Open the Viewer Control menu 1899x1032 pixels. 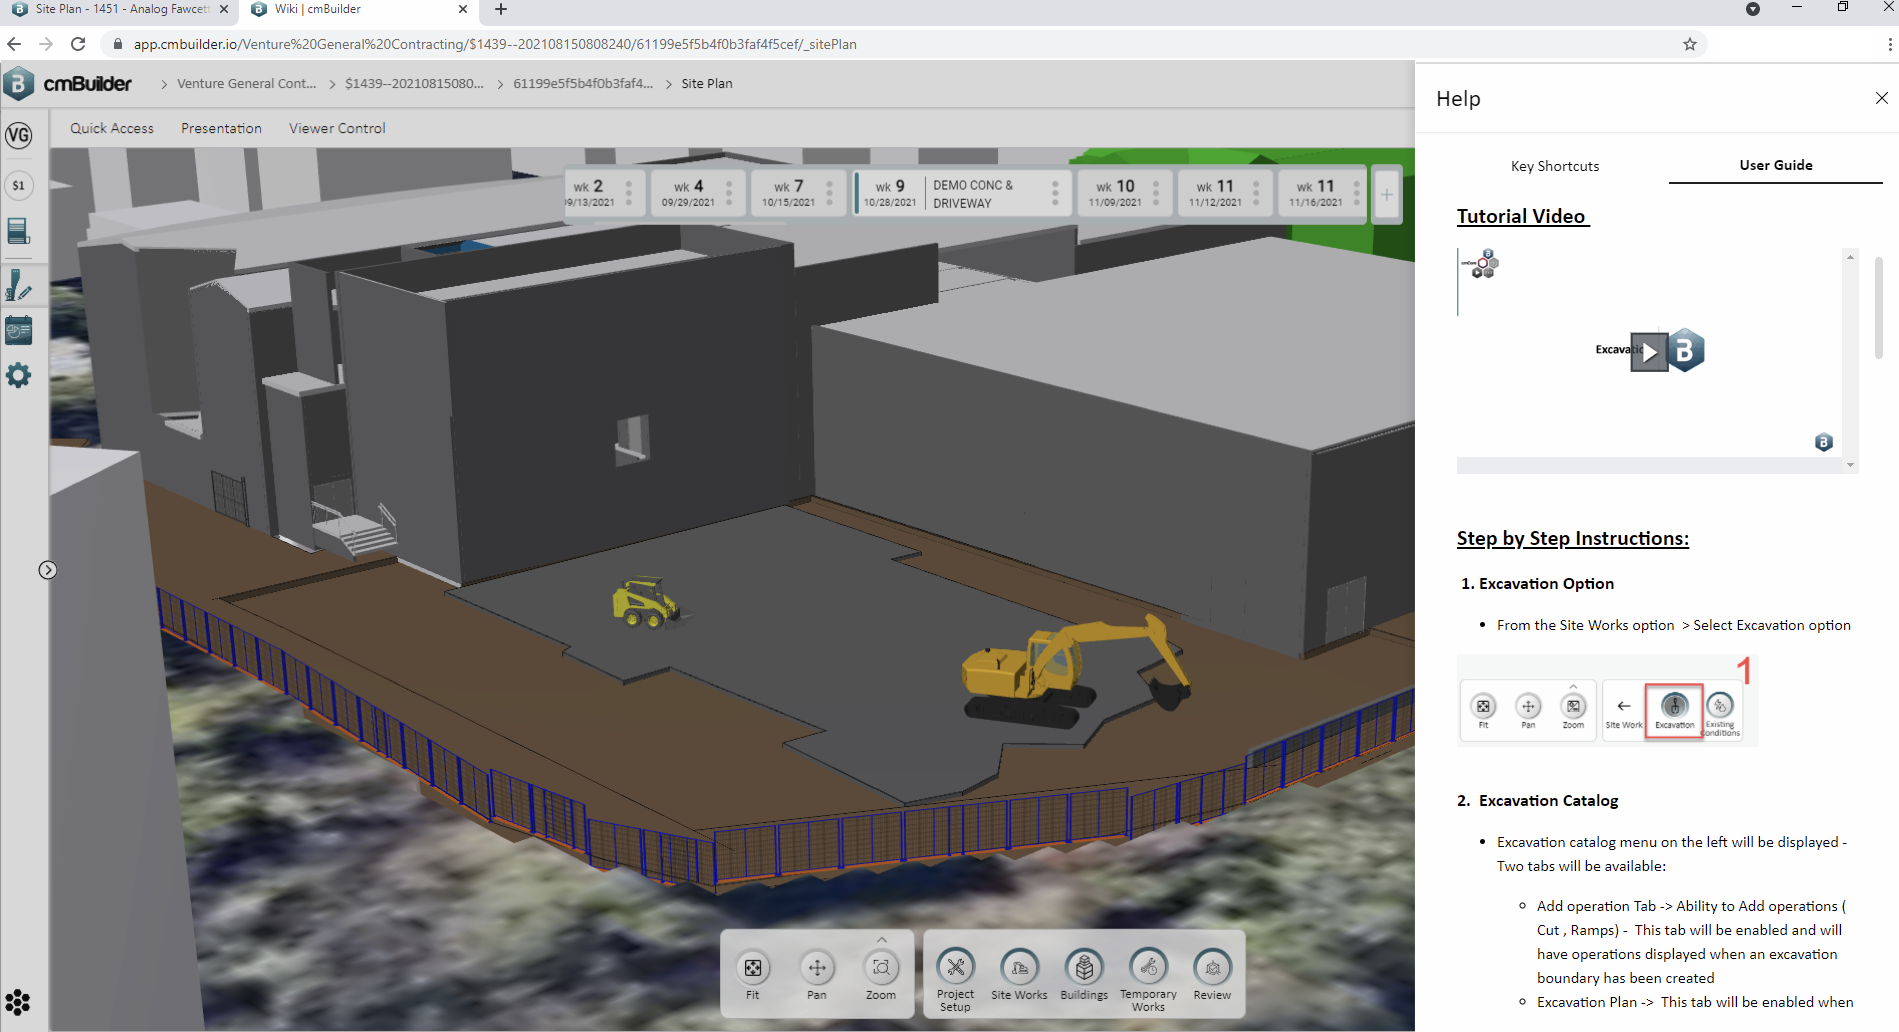pos(337,128)
